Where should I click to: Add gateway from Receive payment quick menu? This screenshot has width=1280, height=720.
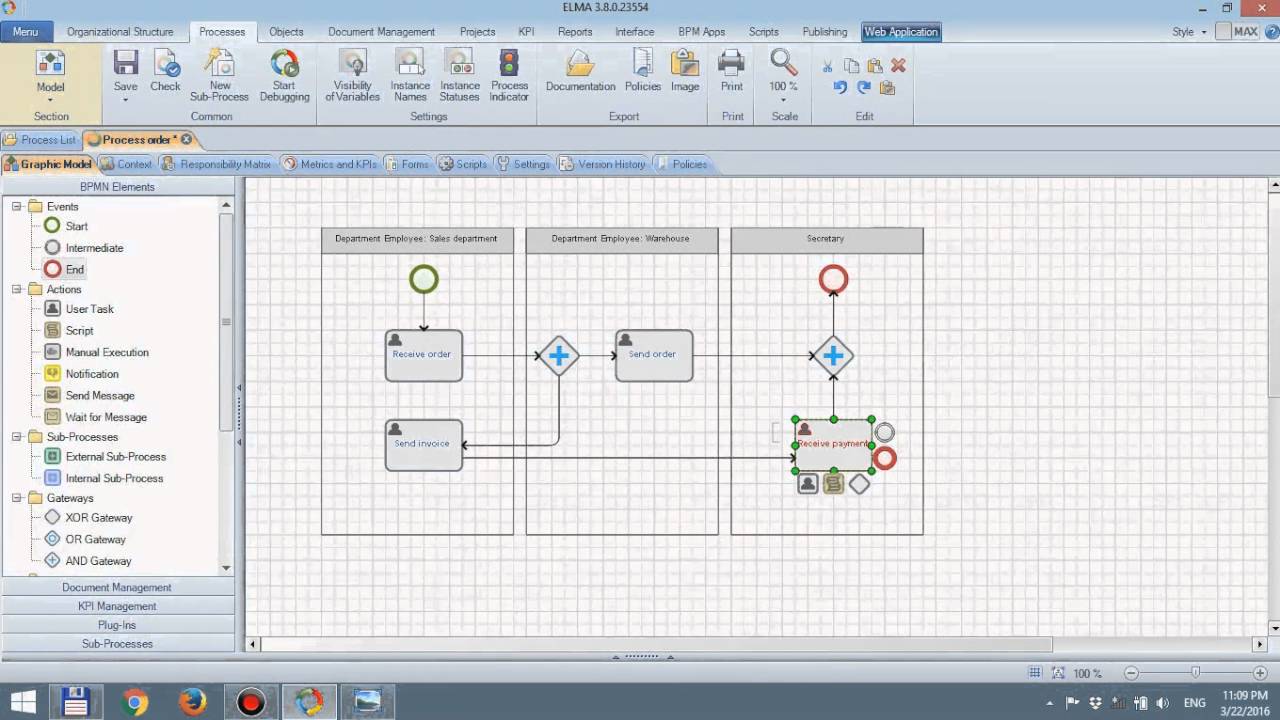(859, 484)
